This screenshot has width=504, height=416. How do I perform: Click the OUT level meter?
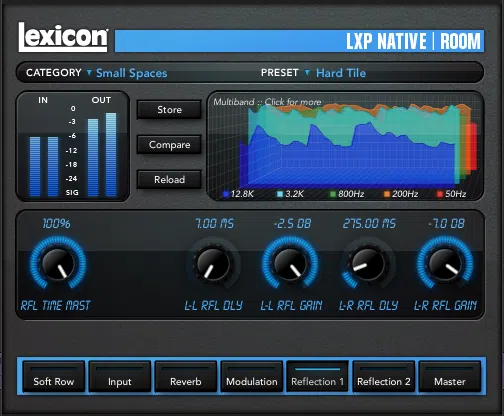(x=102, y=155)
